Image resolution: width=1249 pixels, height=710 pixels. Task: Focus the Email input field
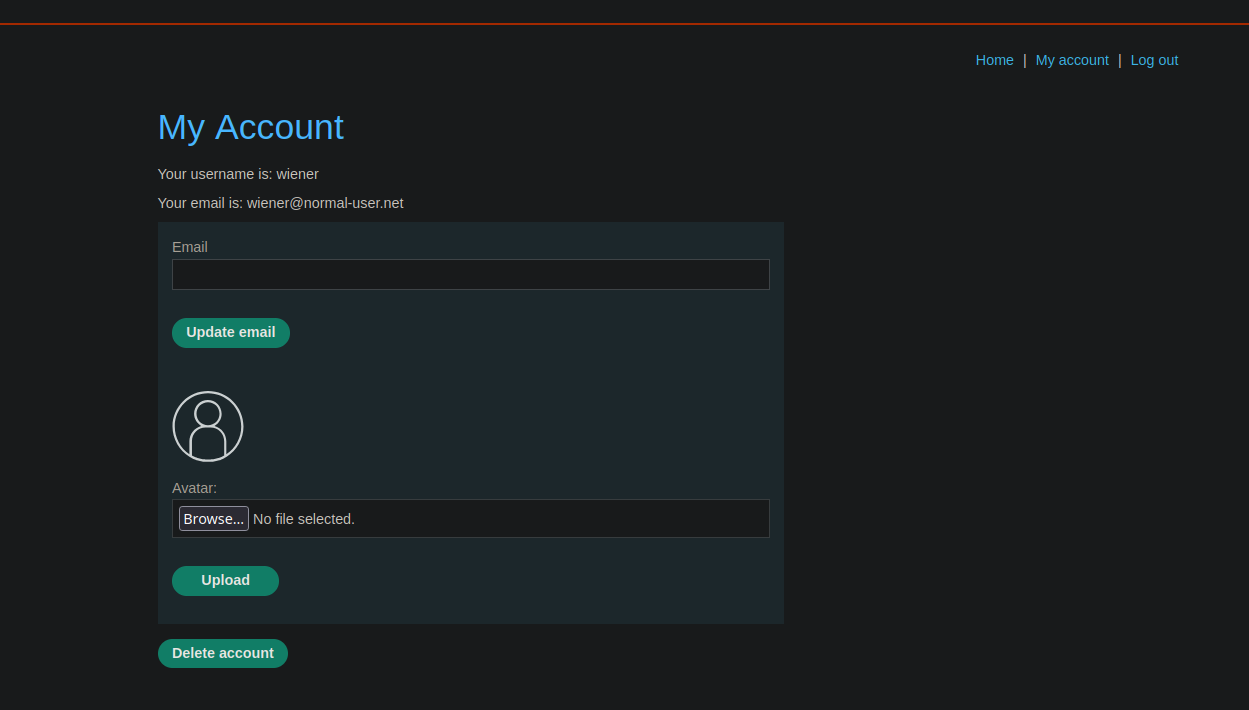click(x=470, y=275)
